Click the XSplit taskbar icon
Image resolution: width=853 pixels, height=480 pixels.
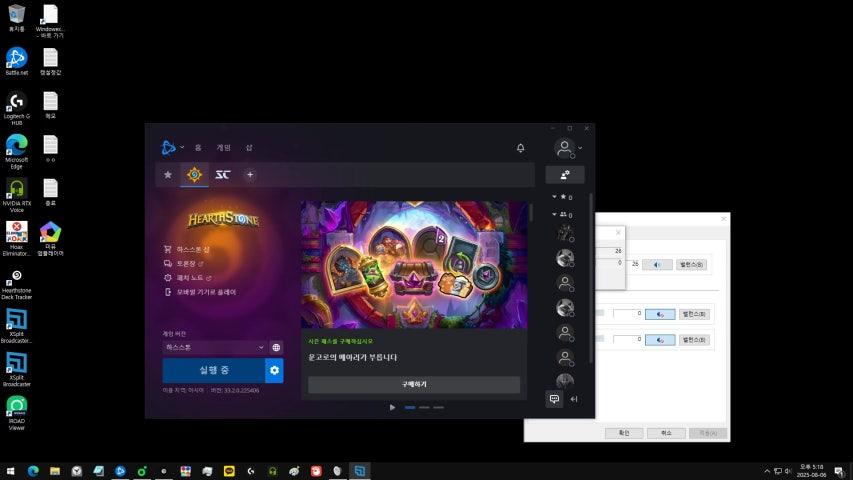[x=360, y=471]
